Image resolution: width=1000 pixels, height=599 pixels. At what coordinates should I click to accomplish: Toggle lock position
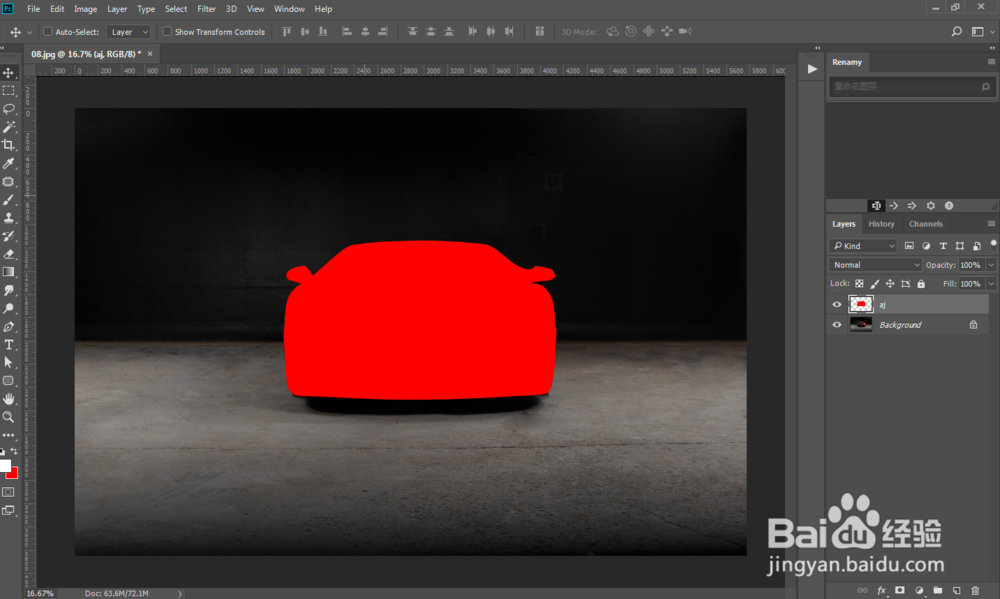pos(890,284)
